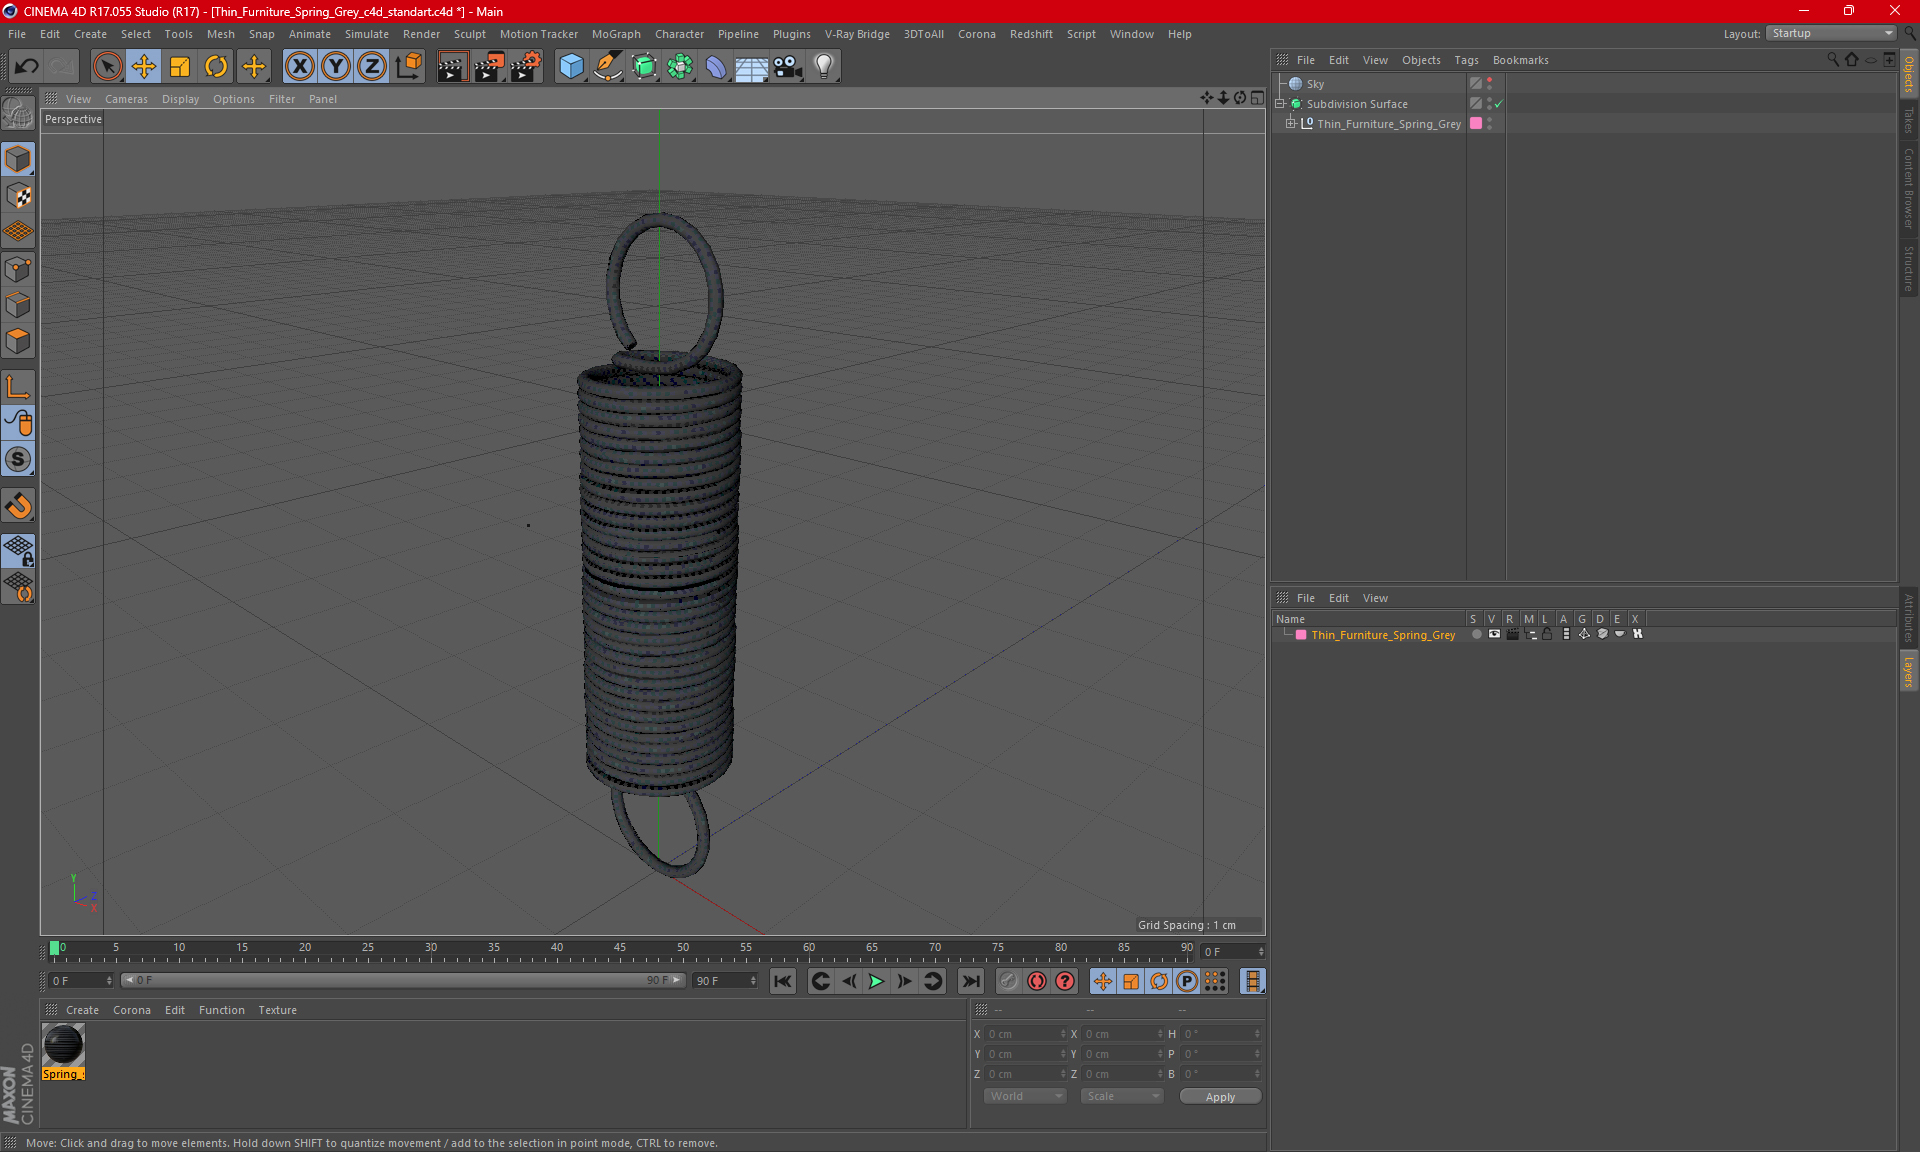Open the array modeling objects
This screenshot has width=1920, height=1152.
680,67
